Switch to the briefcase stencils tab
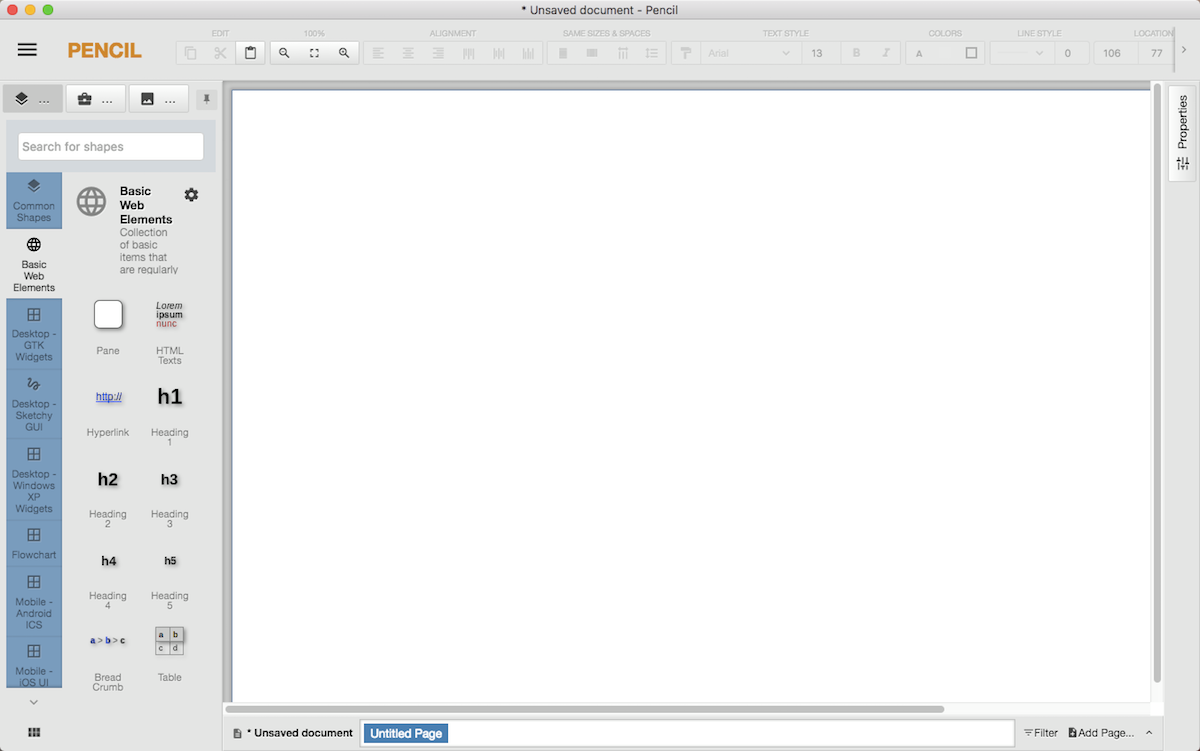The width and height of the screenshot is (1200, 751). click(x=96, y=99)
